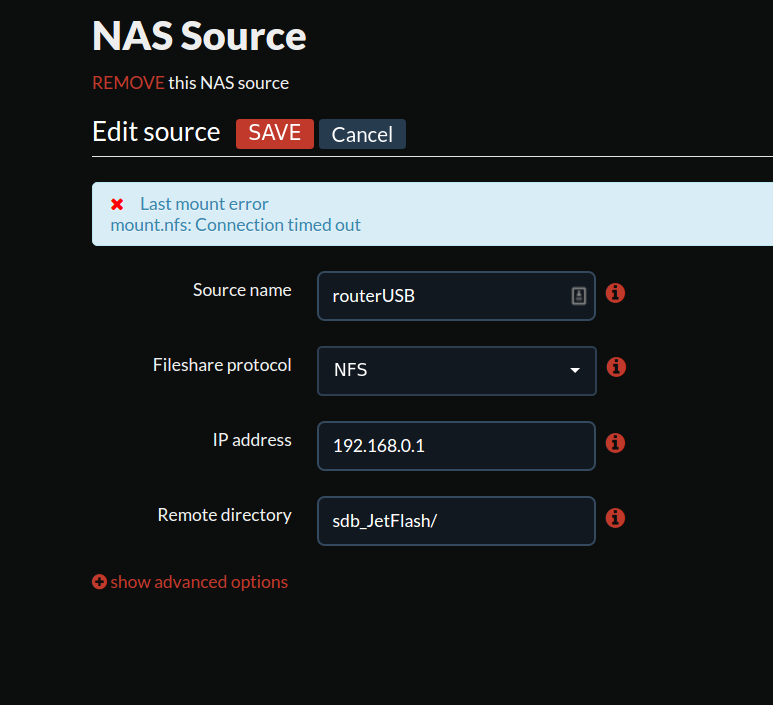The height and width of the screenshot is (705, 773).
Task: Click the 'Edit source' heading
Action: (x=156, y=132)
